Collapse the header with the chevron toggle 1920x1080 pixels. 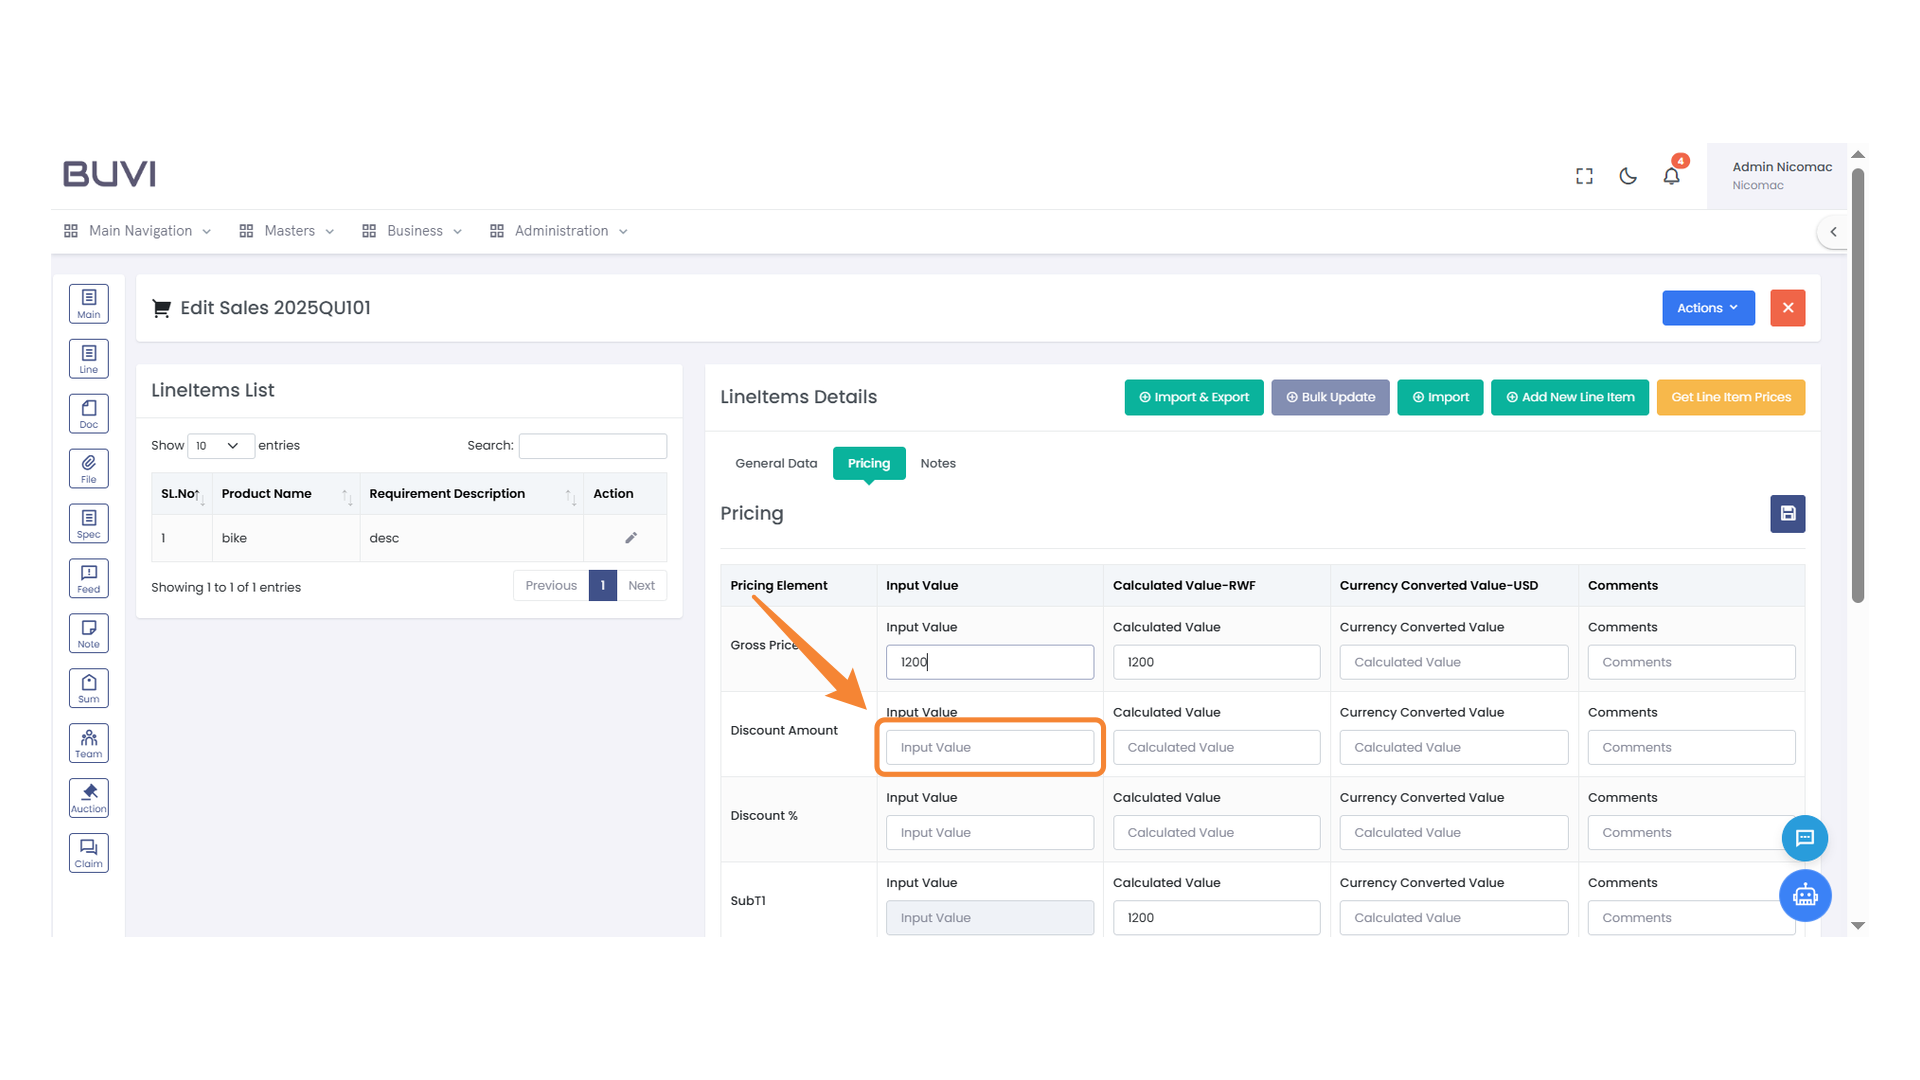1833,231
